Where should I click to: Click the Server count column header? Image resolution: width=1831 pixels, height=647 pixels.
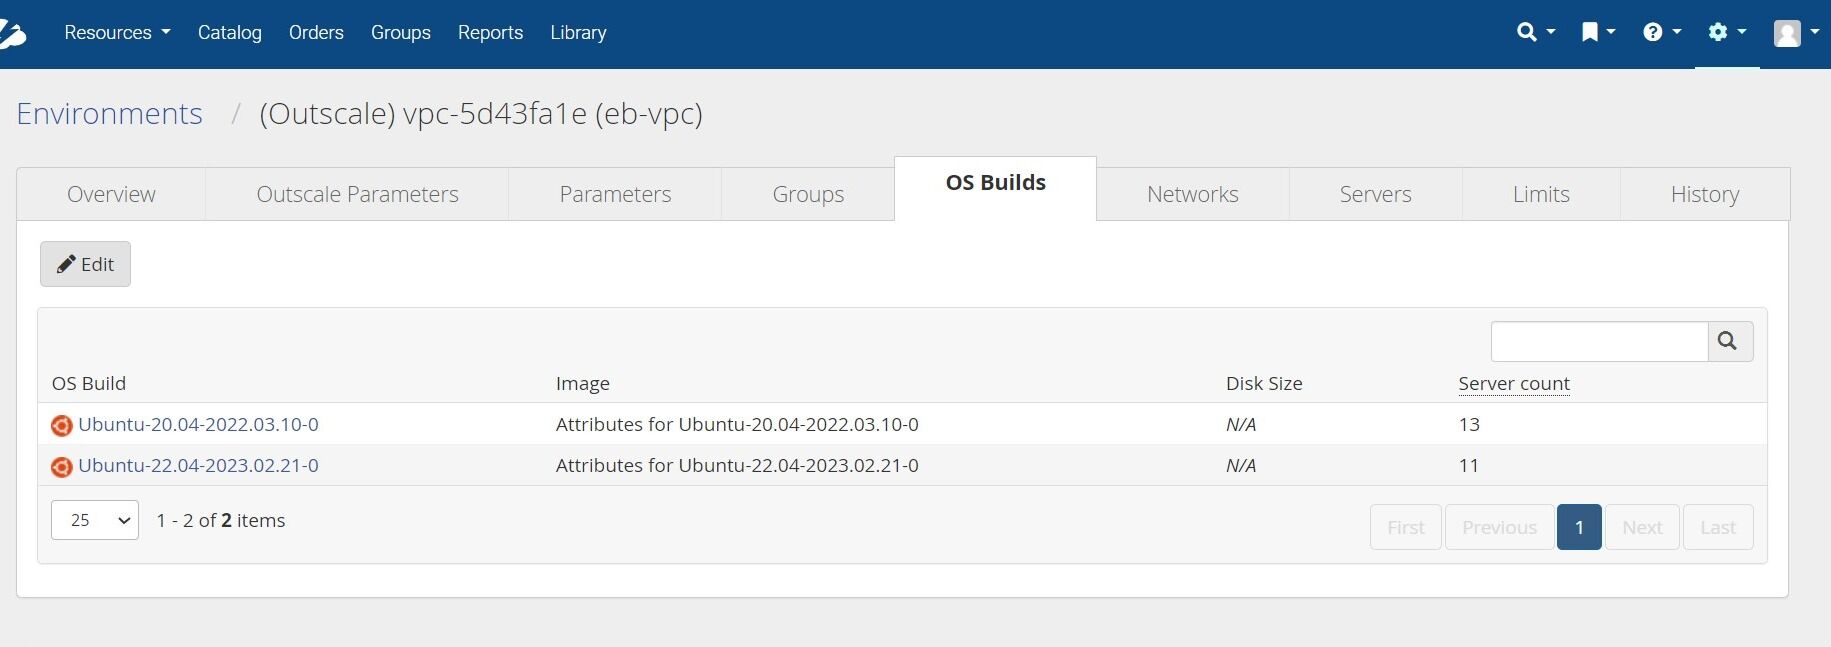click(1514, 384)
